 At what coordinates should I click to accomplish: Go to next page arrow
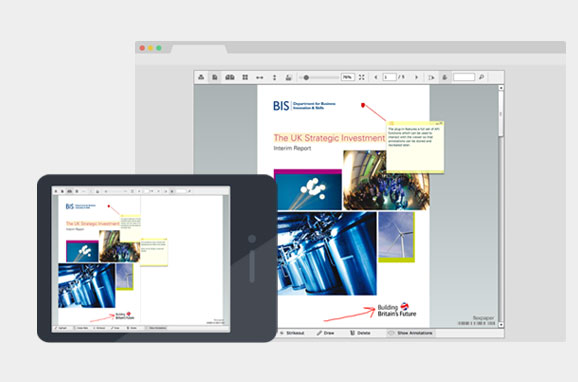(417, 77)
